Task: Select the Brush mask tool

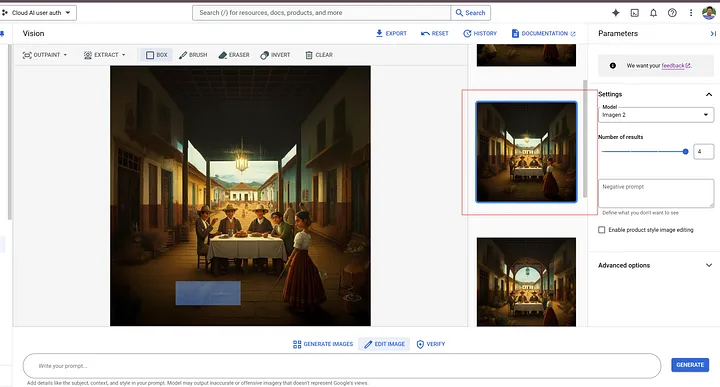Action: 193,55
